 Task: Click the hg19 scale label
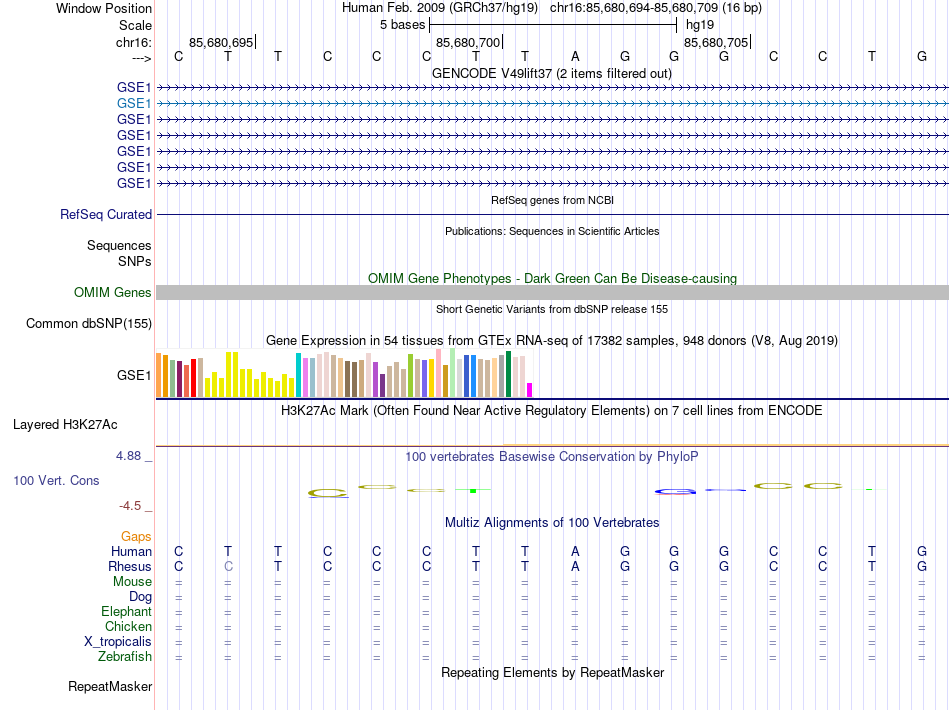point(700,25)
